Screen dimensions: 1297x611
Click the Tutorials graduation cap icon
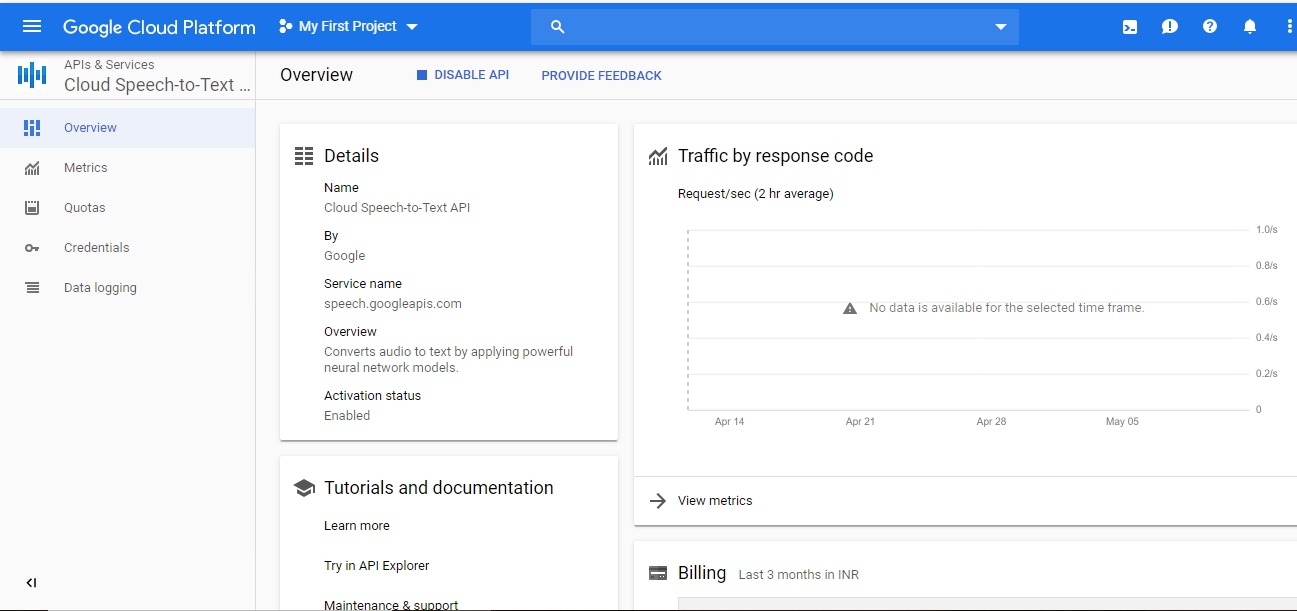[x=304, y=488]
